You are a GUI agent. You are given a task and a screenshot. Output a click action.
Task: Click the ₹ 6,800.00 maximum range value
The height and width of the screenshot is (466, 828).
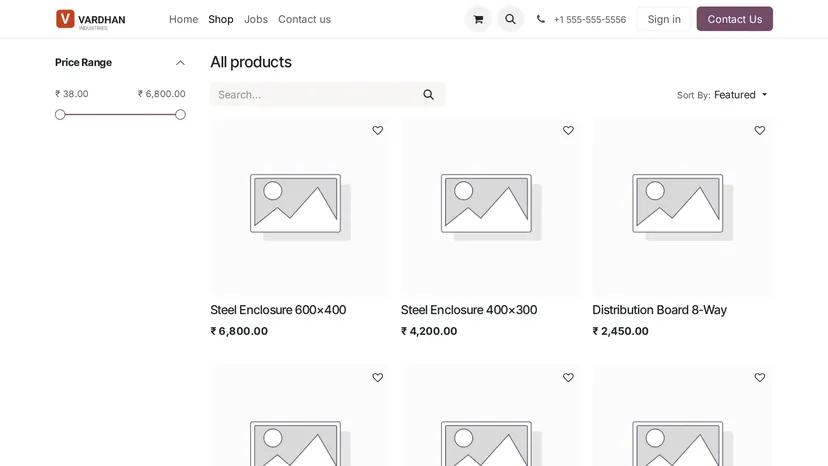coord(162,94)
